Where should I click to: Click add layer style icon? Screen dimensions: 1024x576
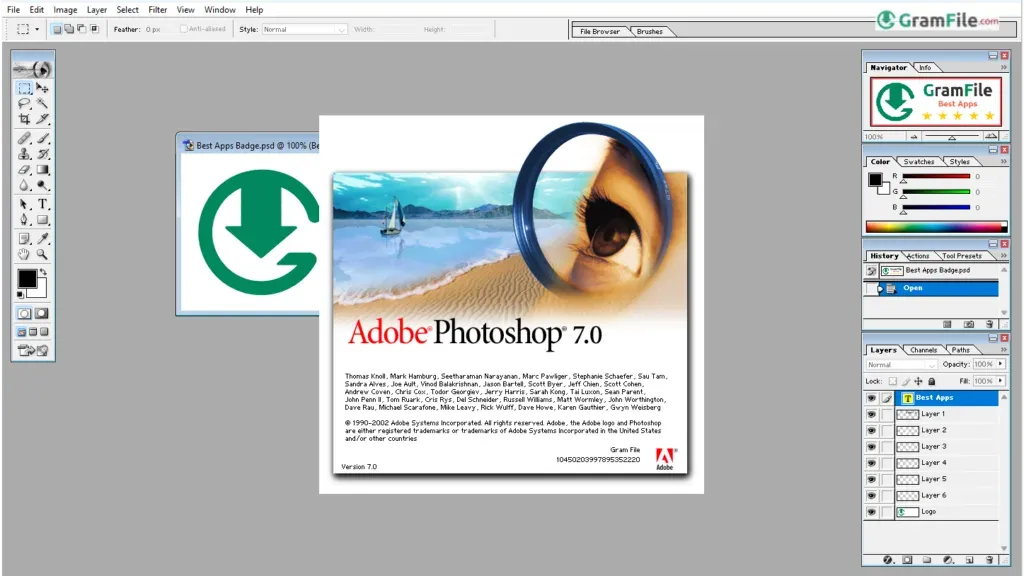coord(888,560)
